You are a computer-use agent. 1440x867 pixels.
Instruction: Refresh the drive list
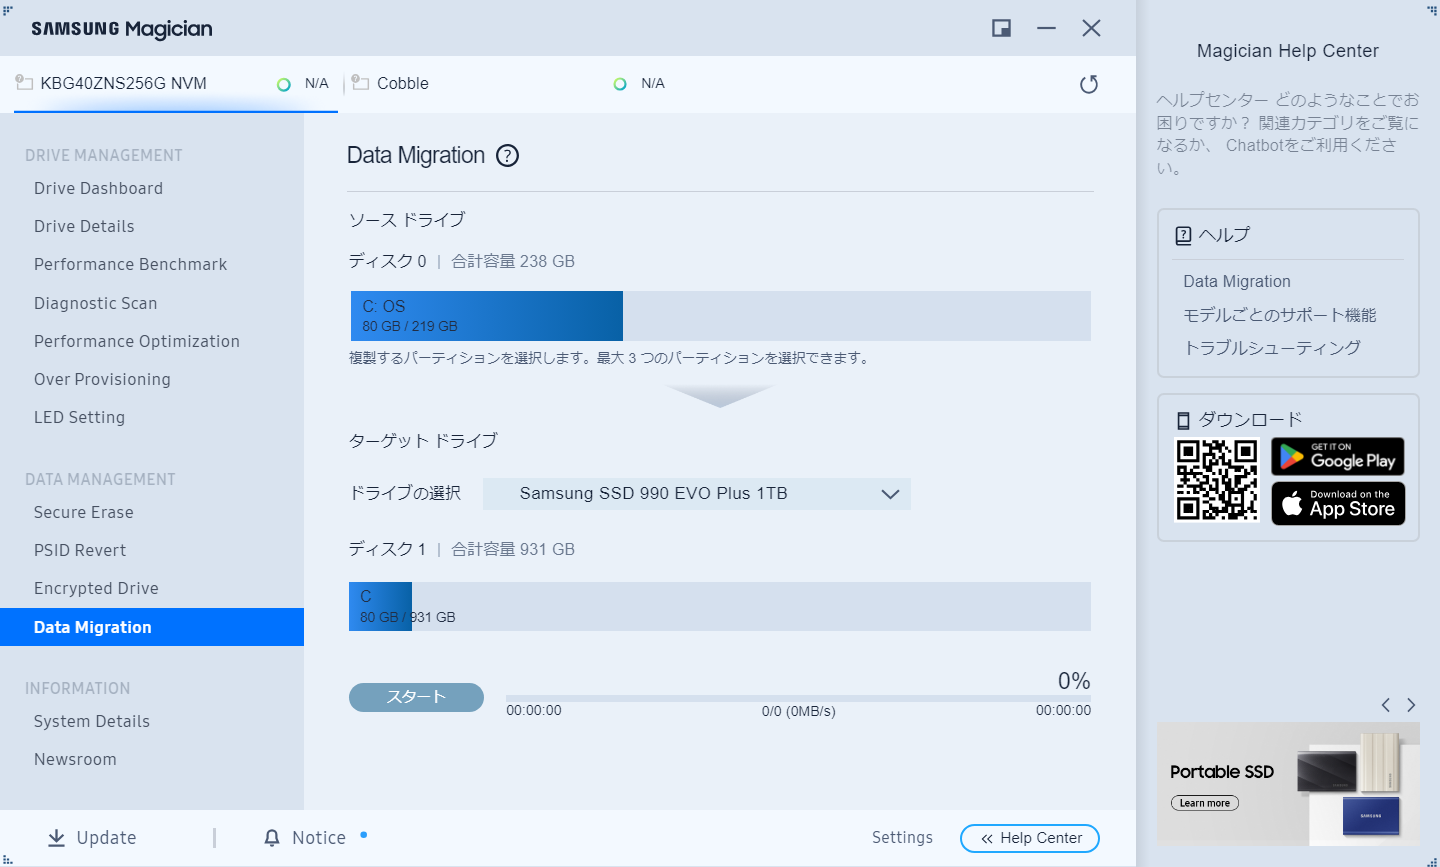pyautogui.click(x=1089, y=84)
